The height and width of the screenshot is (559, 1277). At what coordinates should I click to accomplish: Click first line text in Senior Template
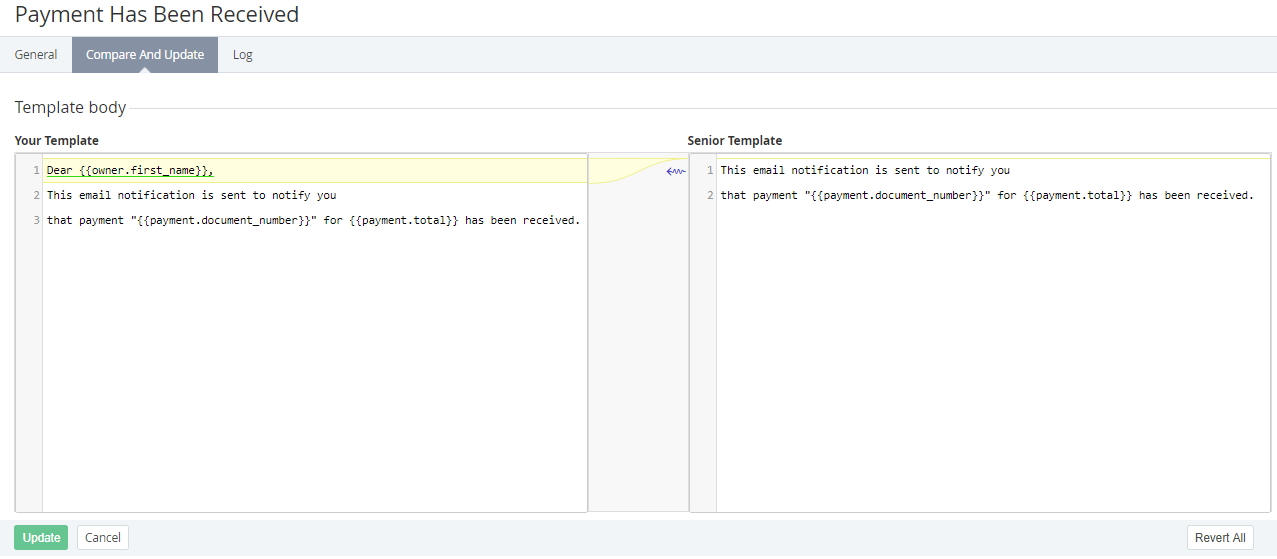864,171
